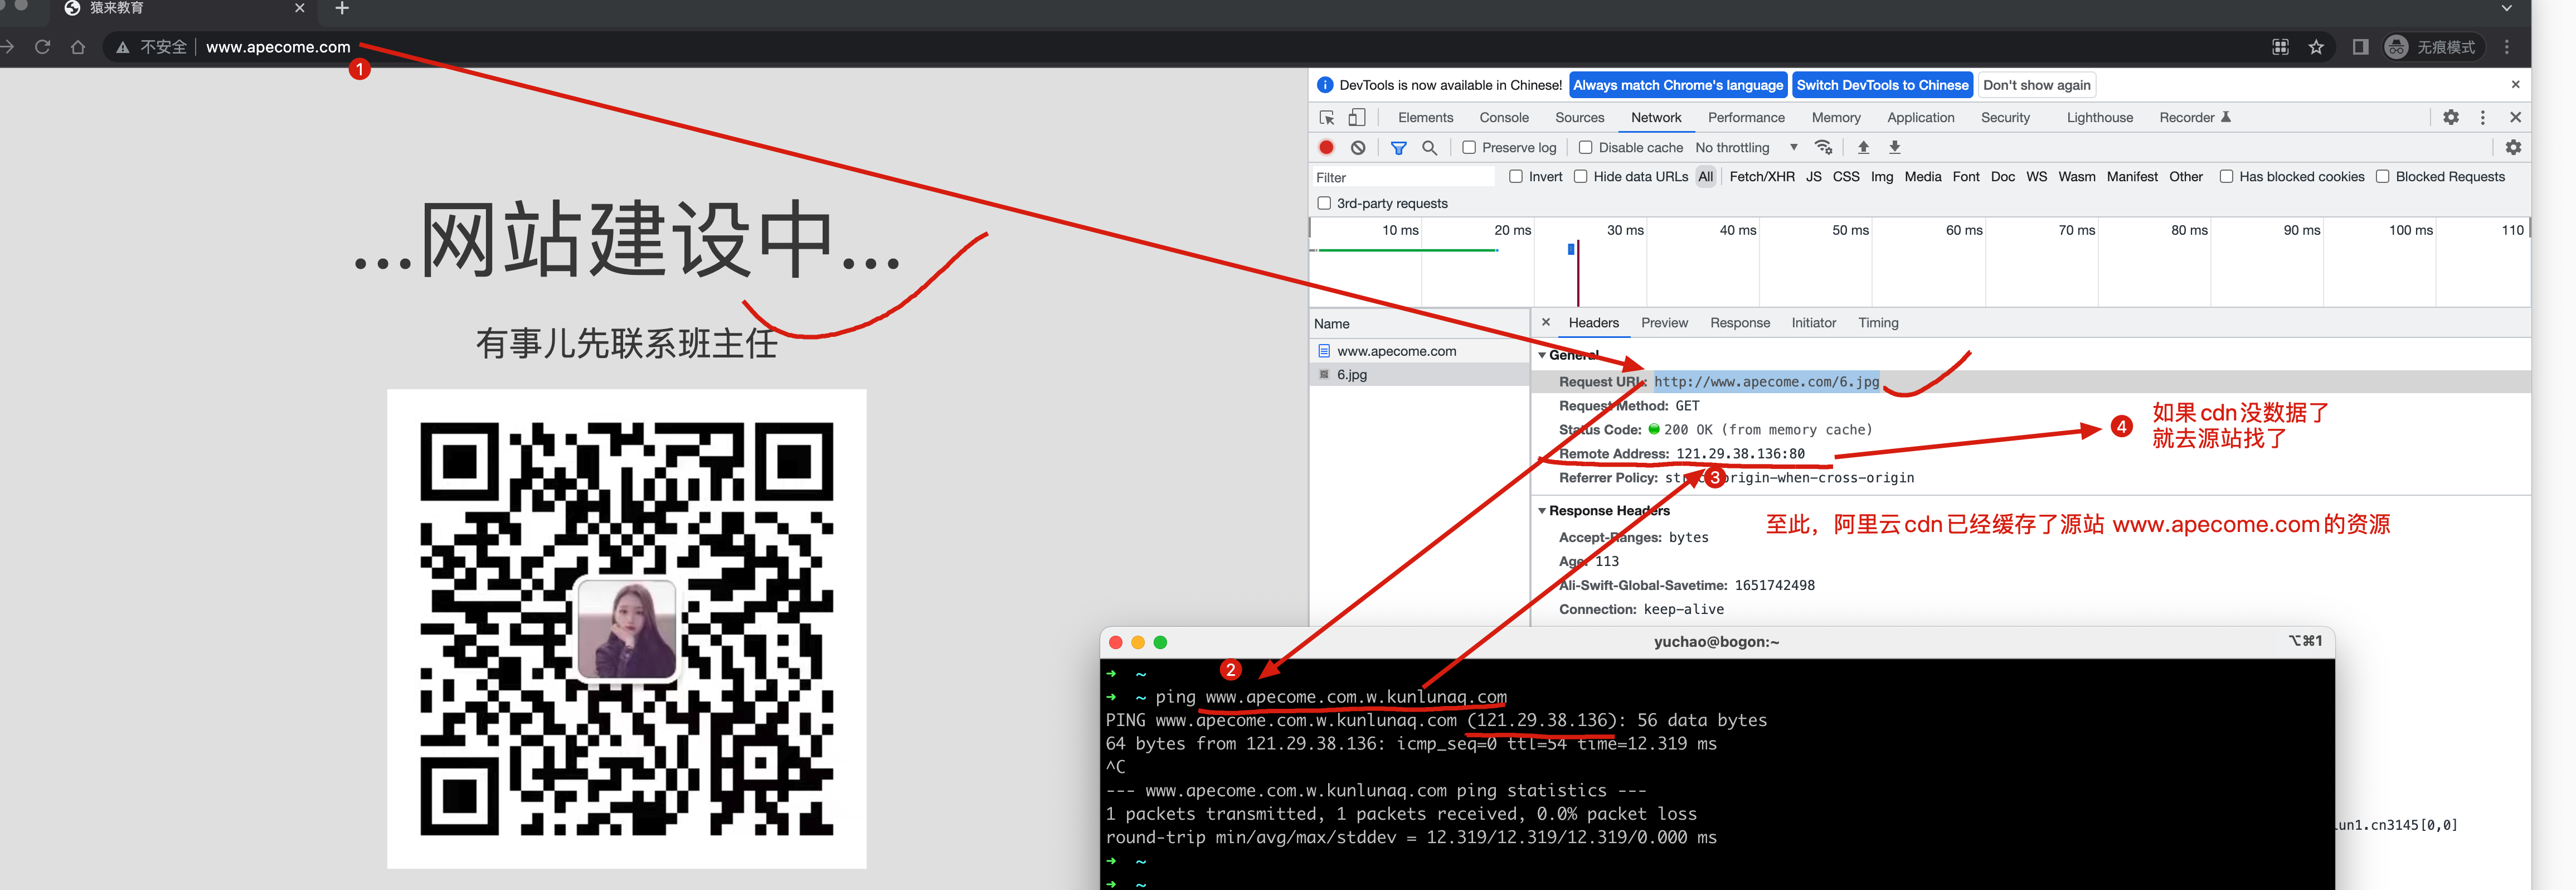Image resolution: width=2576 pixels, height=890 pixels.
Task: Click the import HAR upload arrow icon
Action: click(x=1862, y=147)
